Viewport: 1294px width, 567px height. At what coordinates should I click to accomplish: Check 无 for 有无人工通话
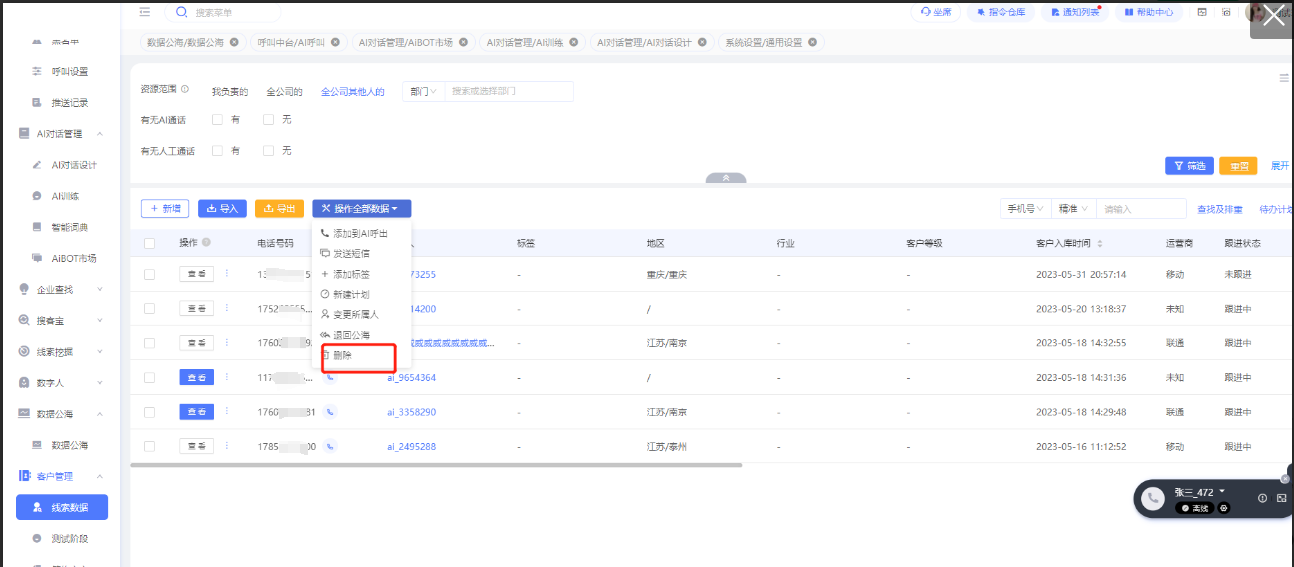click(268, 151)
